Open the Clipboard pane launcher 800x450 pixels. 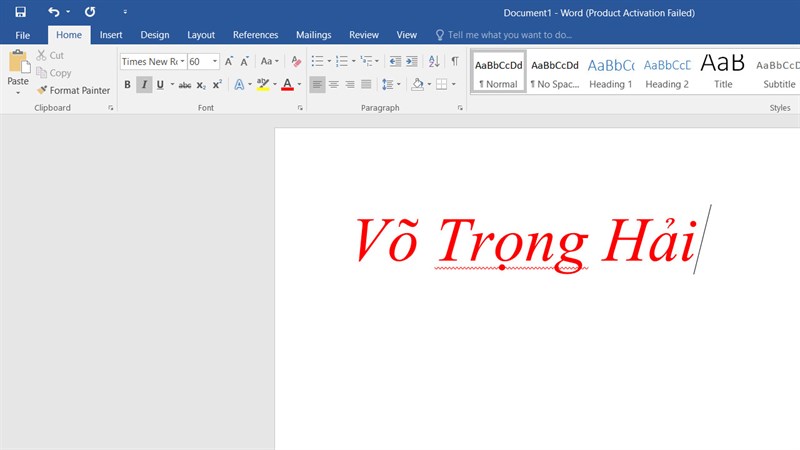coord(111,108)
